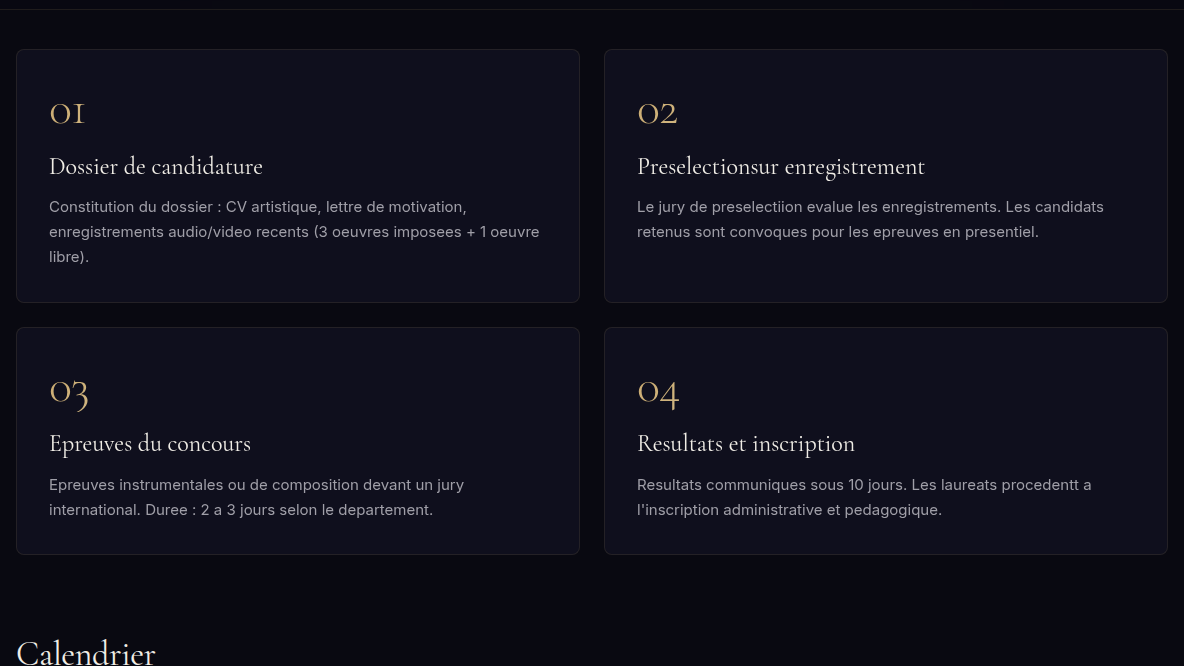
Task: Click the text 2 a 3 jours
Action: coord(238,510)
